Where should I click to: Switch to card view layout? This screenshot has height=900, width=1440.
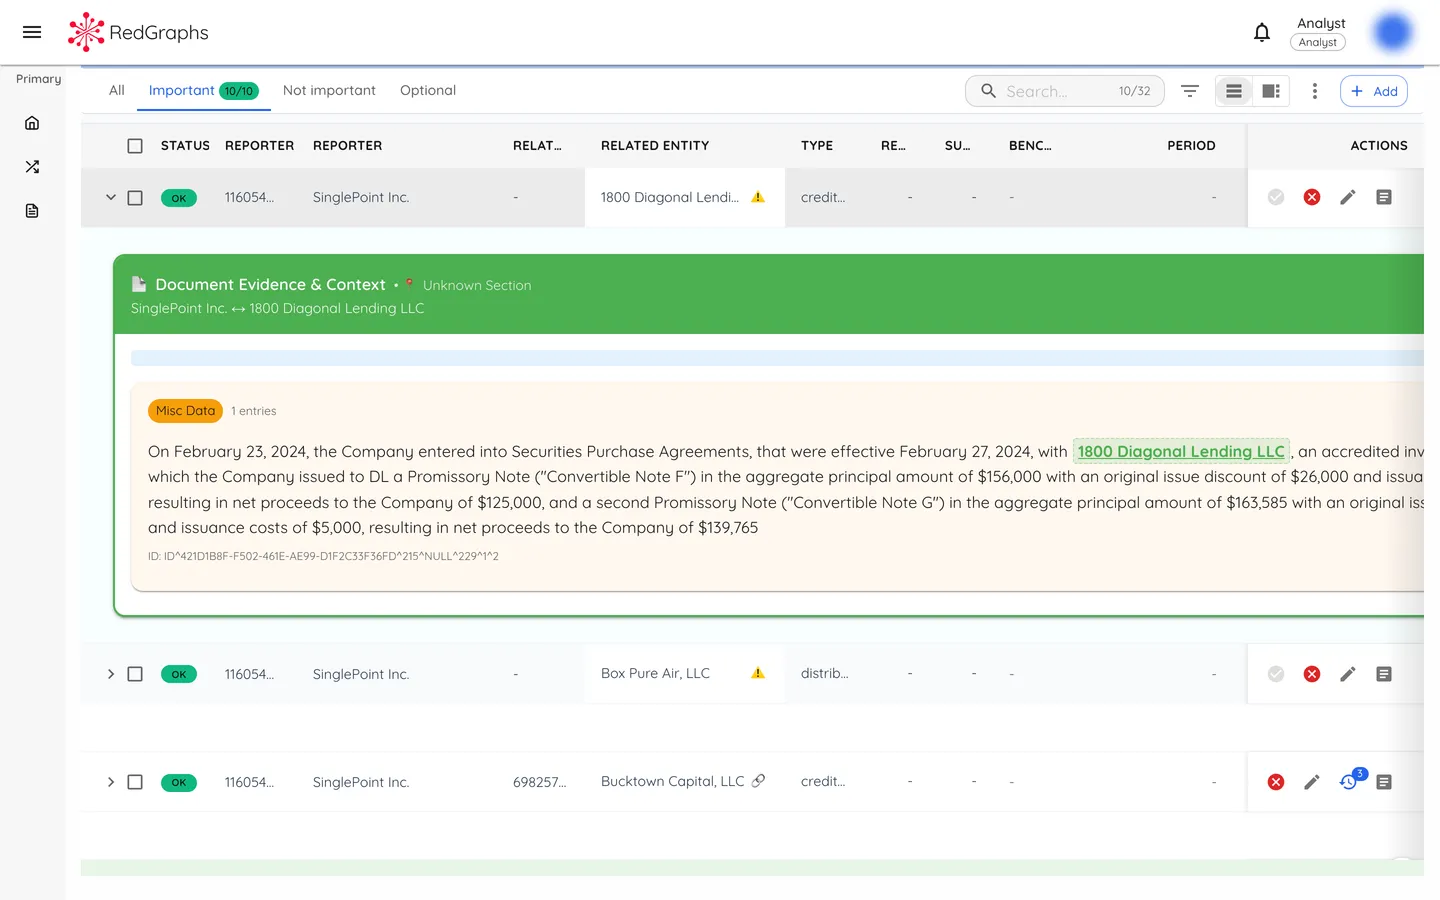coord(1270,90)
